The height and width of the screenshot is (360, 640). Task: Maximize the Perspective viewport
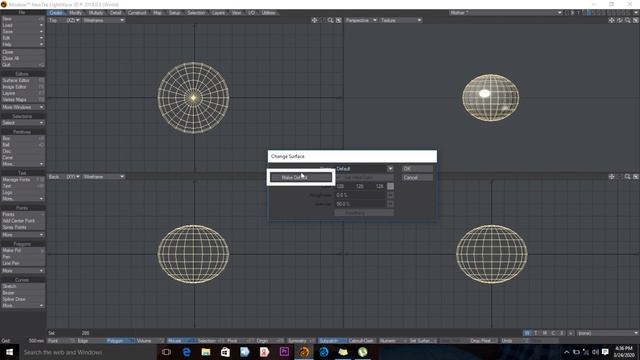[636, 20]
